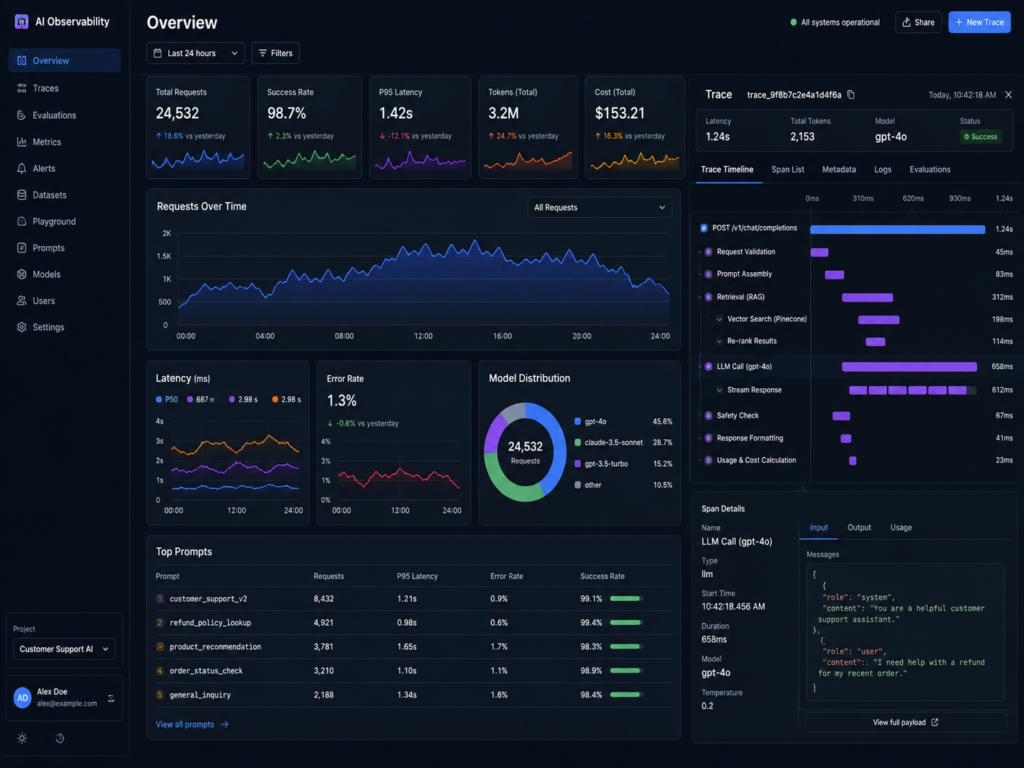1024x768 pixels.
Task: Open the Users sidebar icon
Action: click(22, 300)
